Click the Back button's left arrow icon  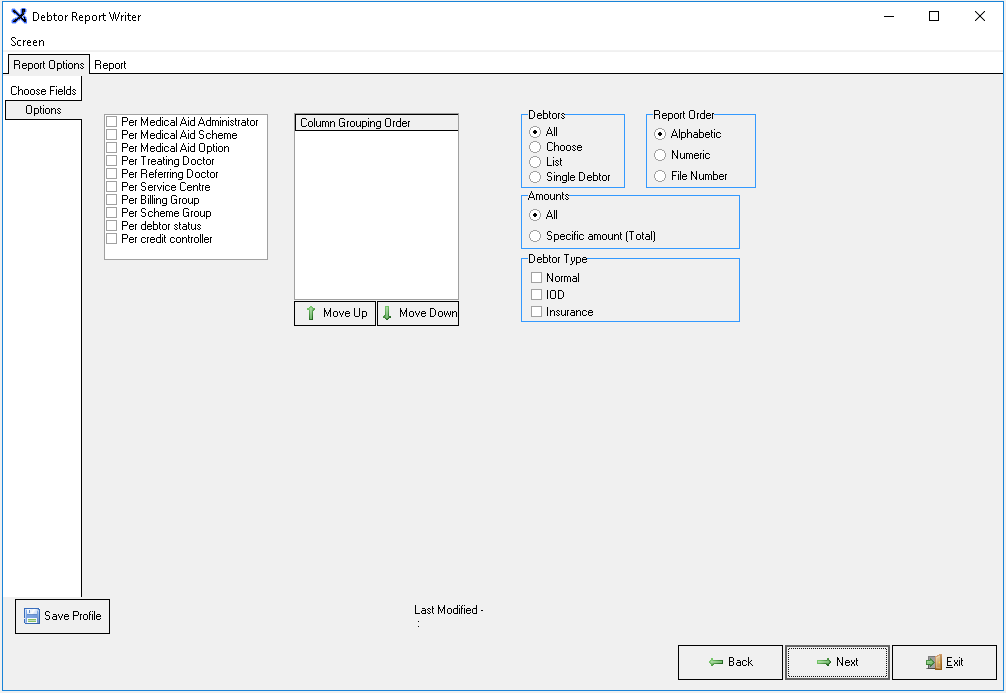pyautogui.click(x=716, y=662)
